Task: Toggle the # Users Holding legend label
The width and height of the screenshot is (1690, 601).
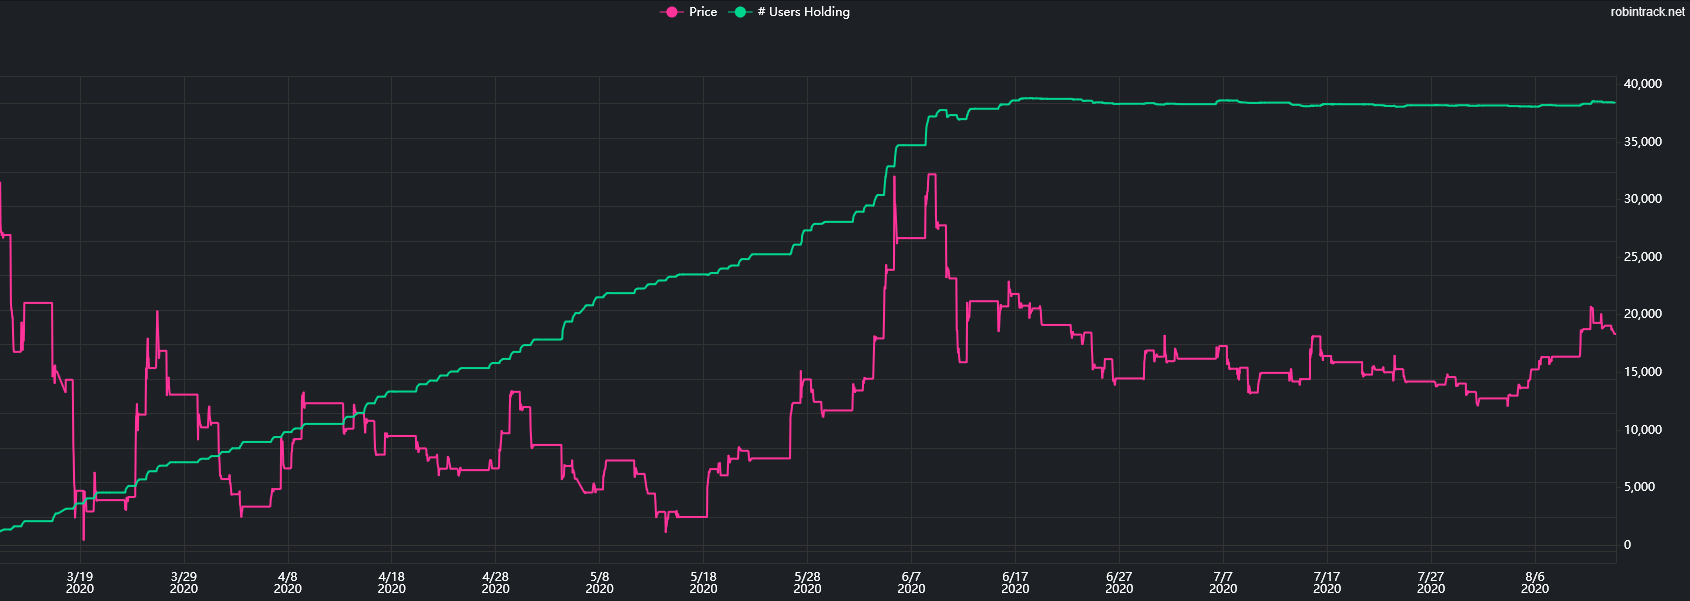Action: click(x=803, y=12)
